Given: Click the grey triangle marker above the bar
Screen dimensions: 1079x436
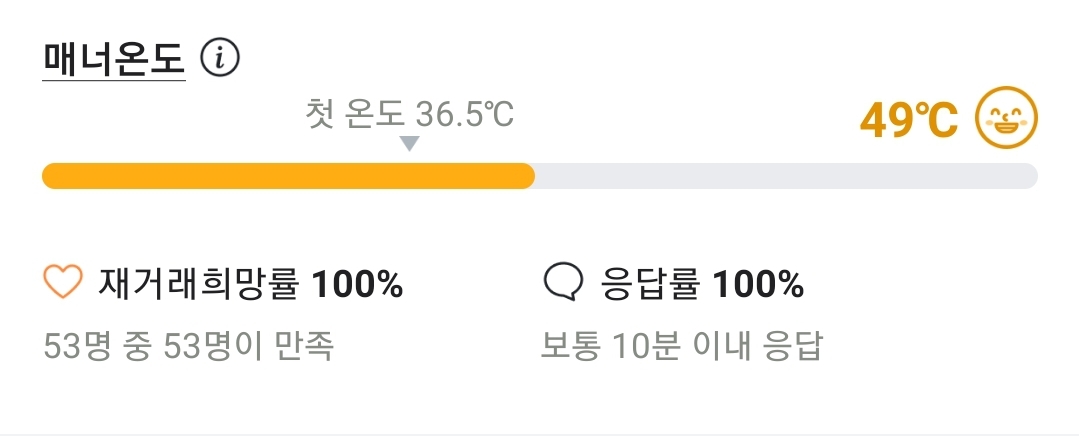Looking at the screenshot, I should point(409,143).
